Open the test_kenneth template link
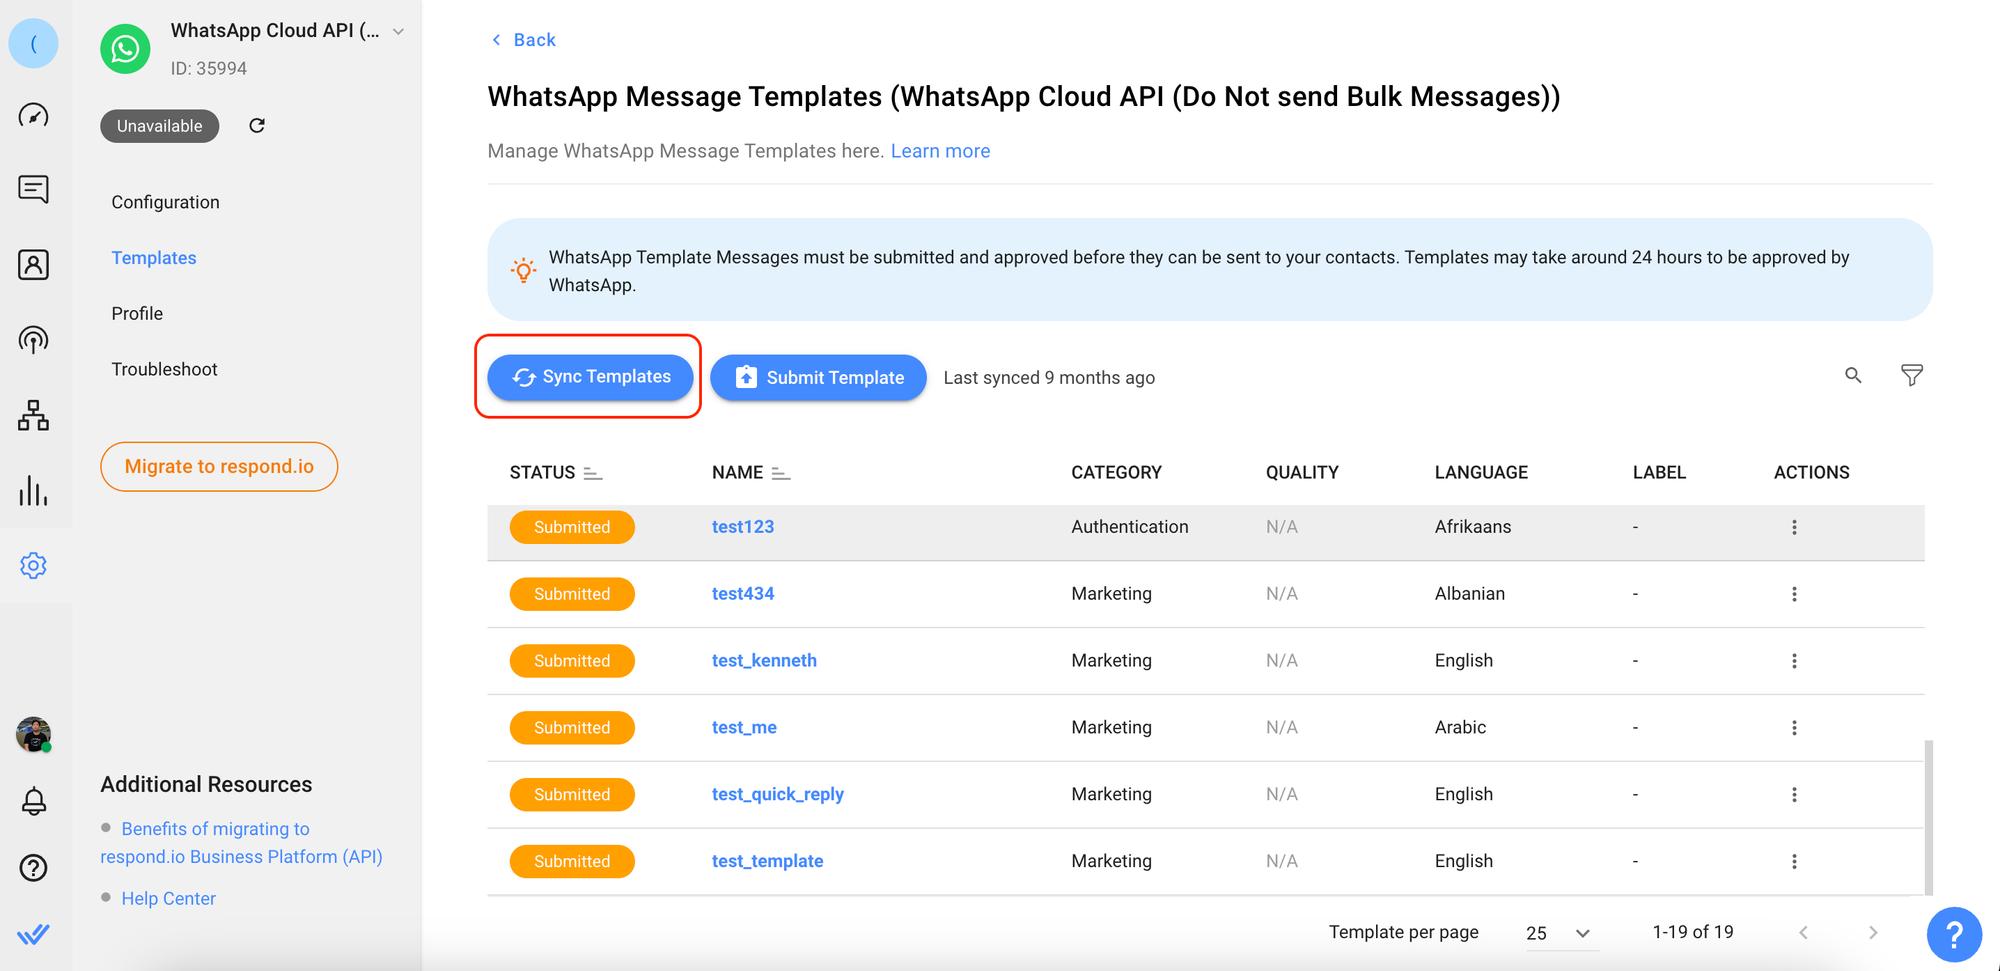2000x971 pixels. click(x=764, y=660)
